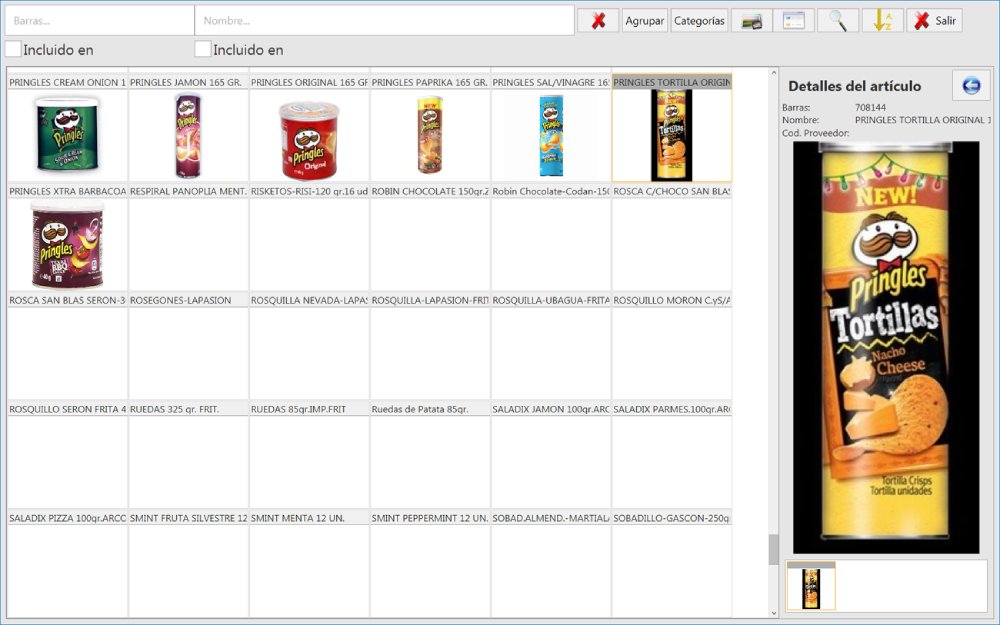Click the scroll up arrow of product list

(x=773, y=74)
